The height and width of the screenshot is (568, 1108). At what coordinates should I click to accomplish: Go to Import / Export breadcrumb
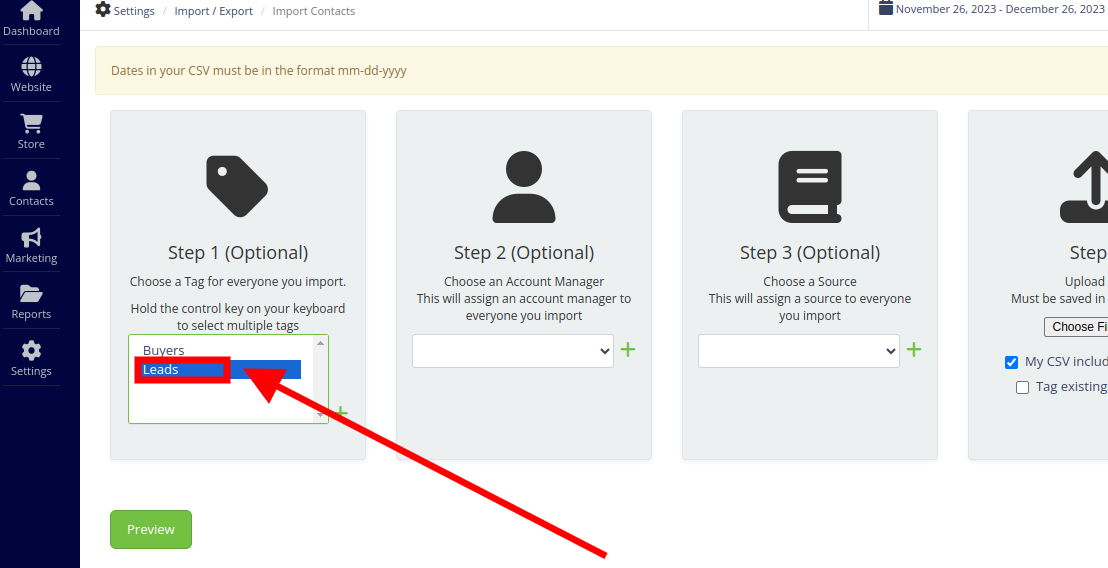213,11
